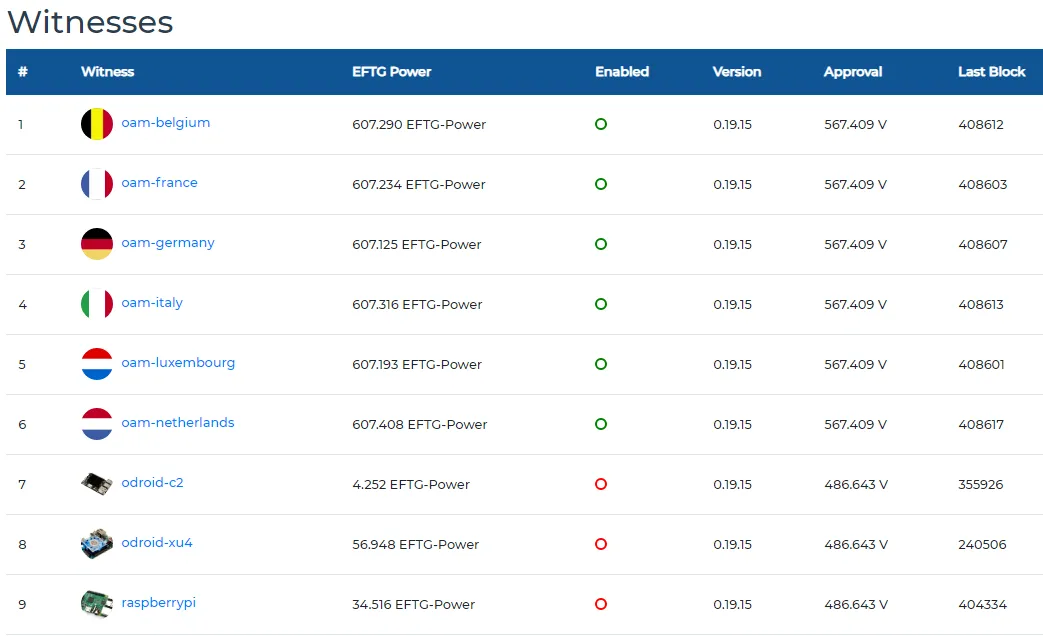Click the France flag avatar icon
1043x636 pixels.
click(x=96, y=184)
